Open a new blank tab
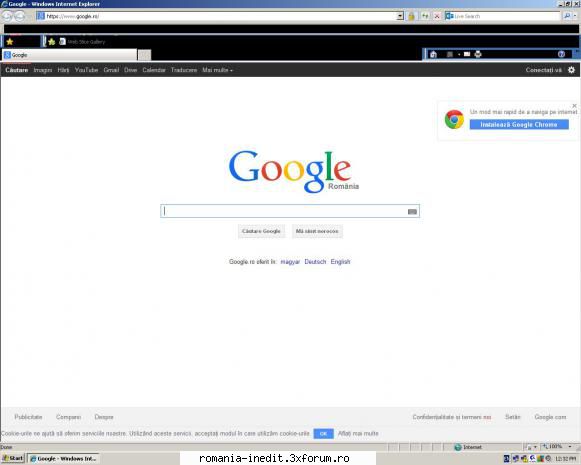The width and height of the screenshot is (581, 465). (145, 55)
